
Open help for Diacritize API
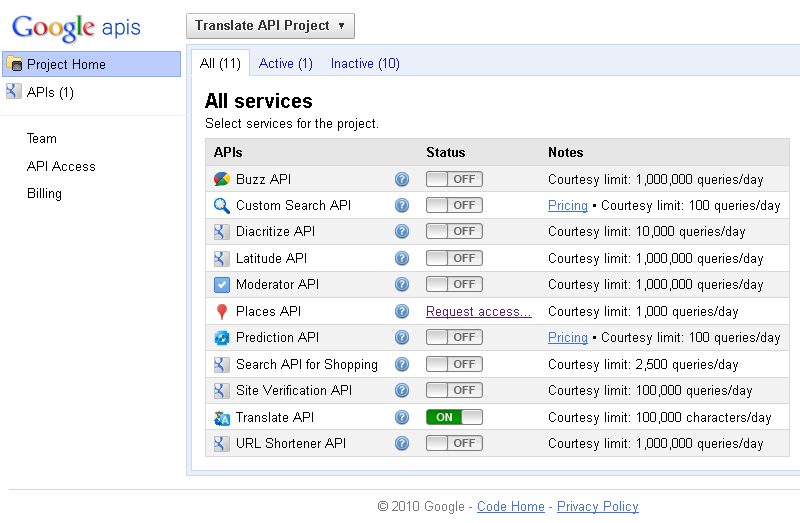point(402,231)
